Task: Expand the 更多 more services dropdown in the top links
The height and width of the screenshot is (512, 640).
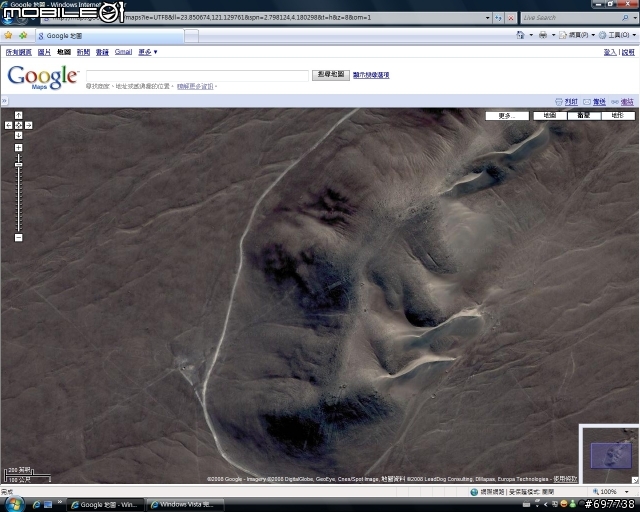Action: (148, 52)
